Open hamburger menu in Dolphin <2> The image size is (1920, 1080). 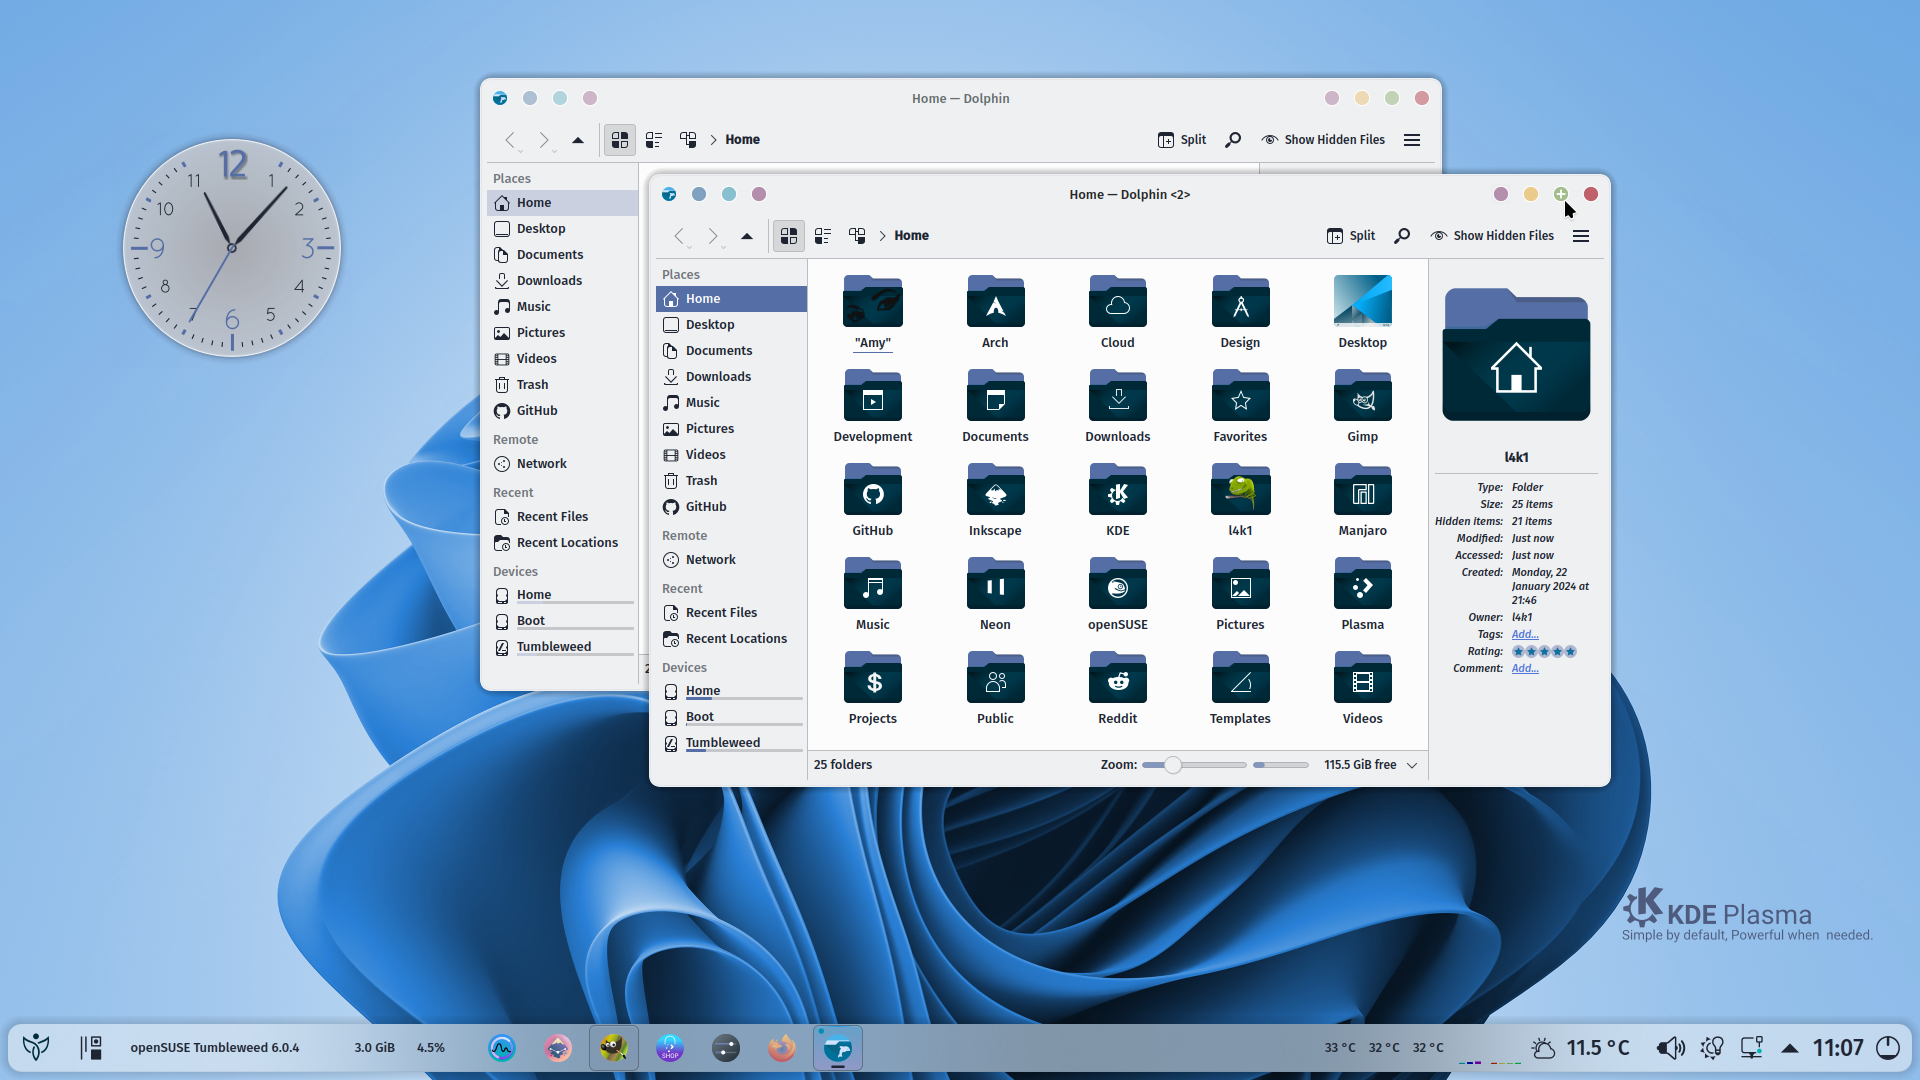[1581, 236]
